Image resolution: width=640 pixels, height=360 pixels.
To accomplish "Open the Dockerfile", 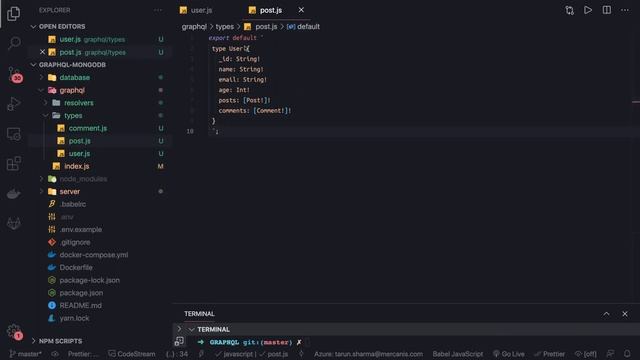I will pos(76,267).
